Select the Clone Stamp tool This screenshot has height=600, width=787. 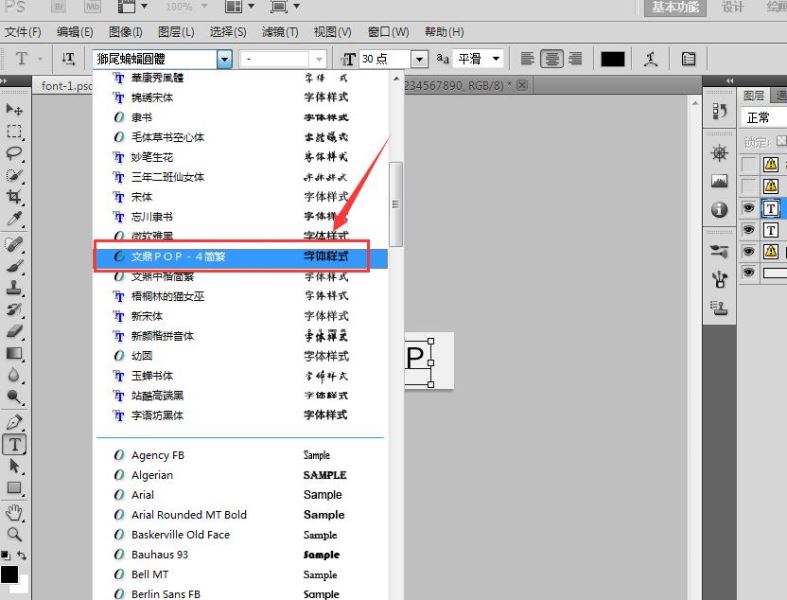click(14, 287)
